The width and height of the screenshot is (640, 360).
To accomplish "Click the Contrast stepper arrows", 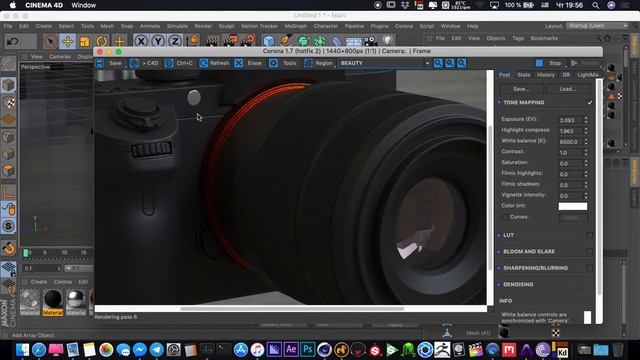I will click(x=586, y=152).
